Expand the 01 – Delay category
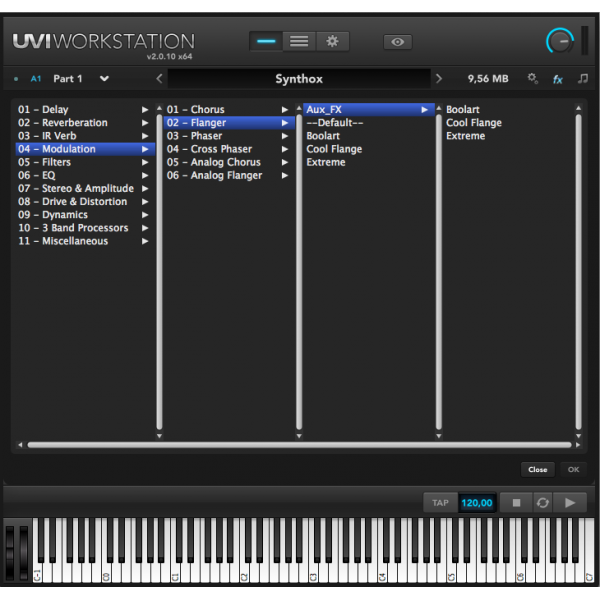 (83, 109)
